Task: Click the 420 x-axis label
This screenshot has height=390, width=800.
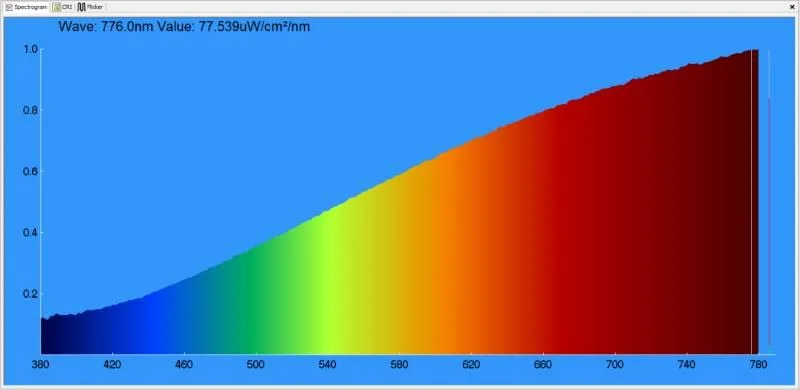Action: [x=112, y=364]
